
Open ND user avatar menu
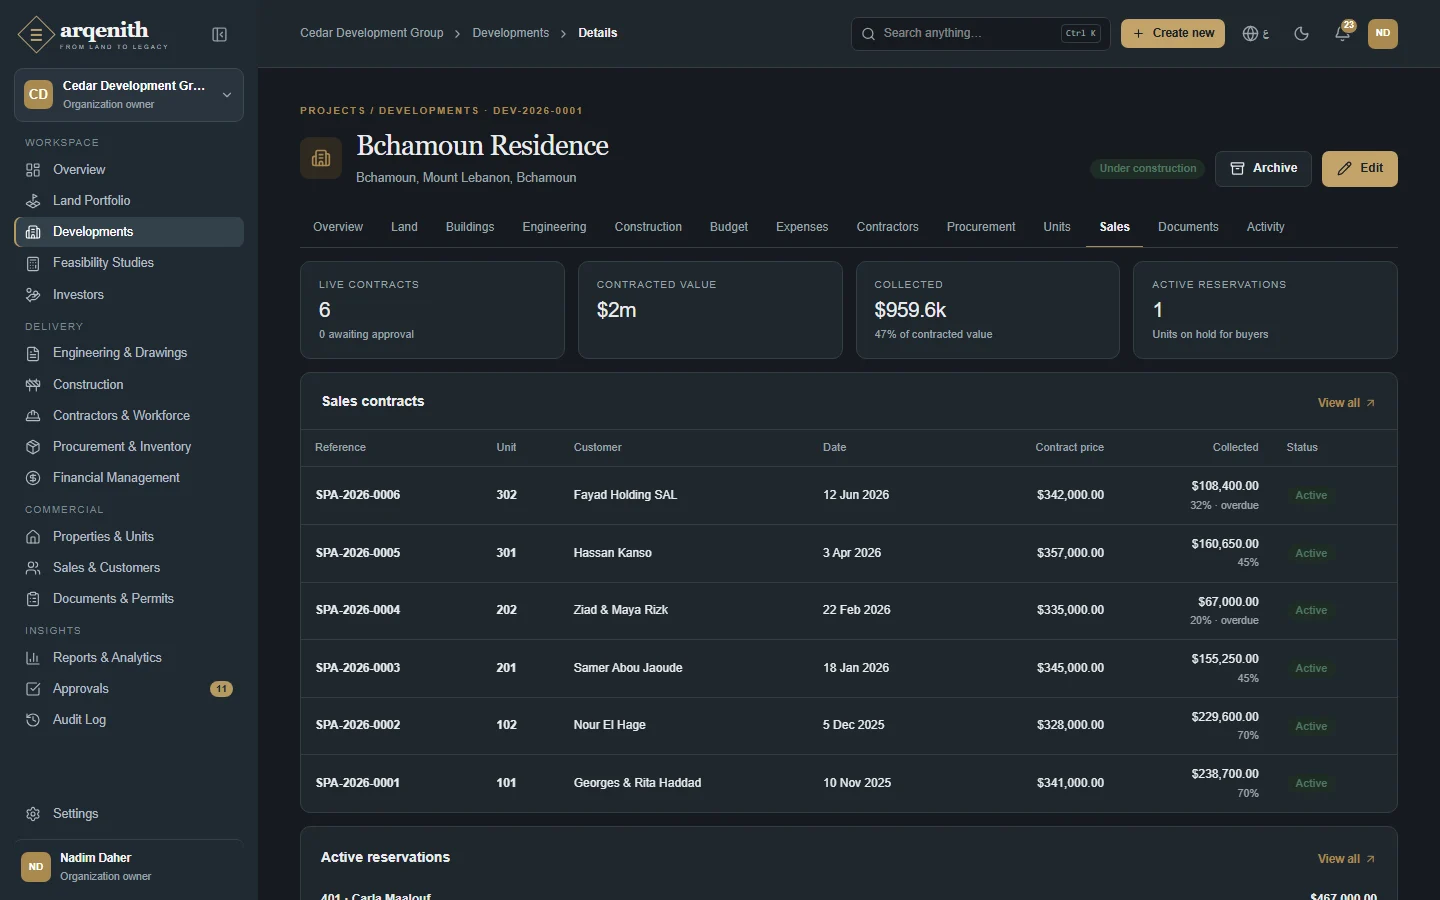pyautogui.click(x=1383, y=33)
